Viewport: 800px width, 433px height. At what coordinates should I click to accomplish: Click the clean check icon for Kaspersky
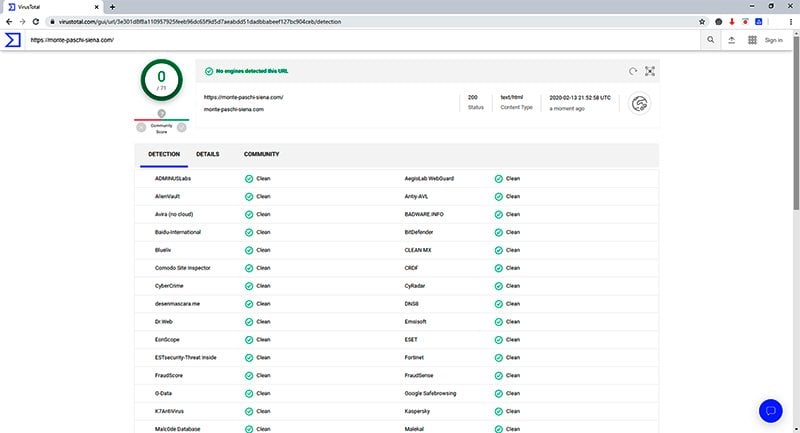tap(498, 411)
